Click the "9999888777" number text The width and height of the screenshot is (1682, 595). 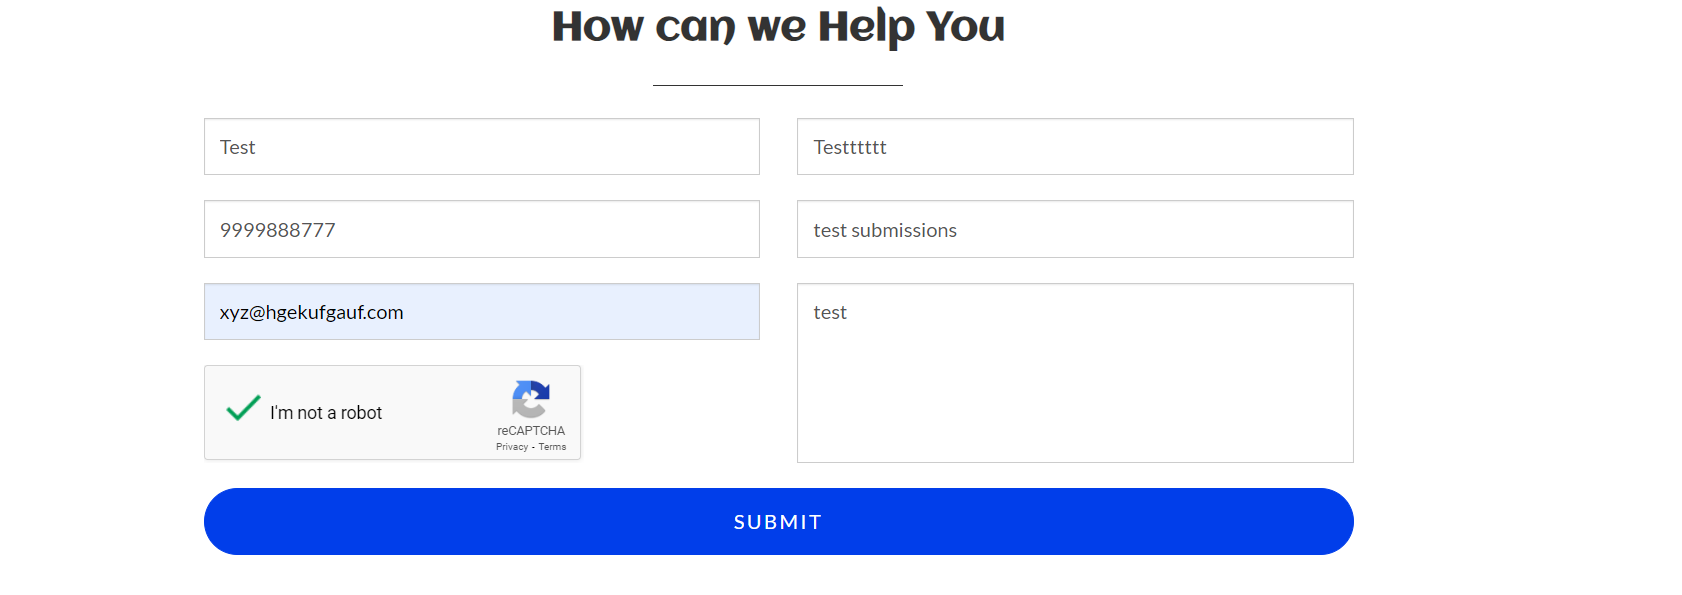click(277, 230)
